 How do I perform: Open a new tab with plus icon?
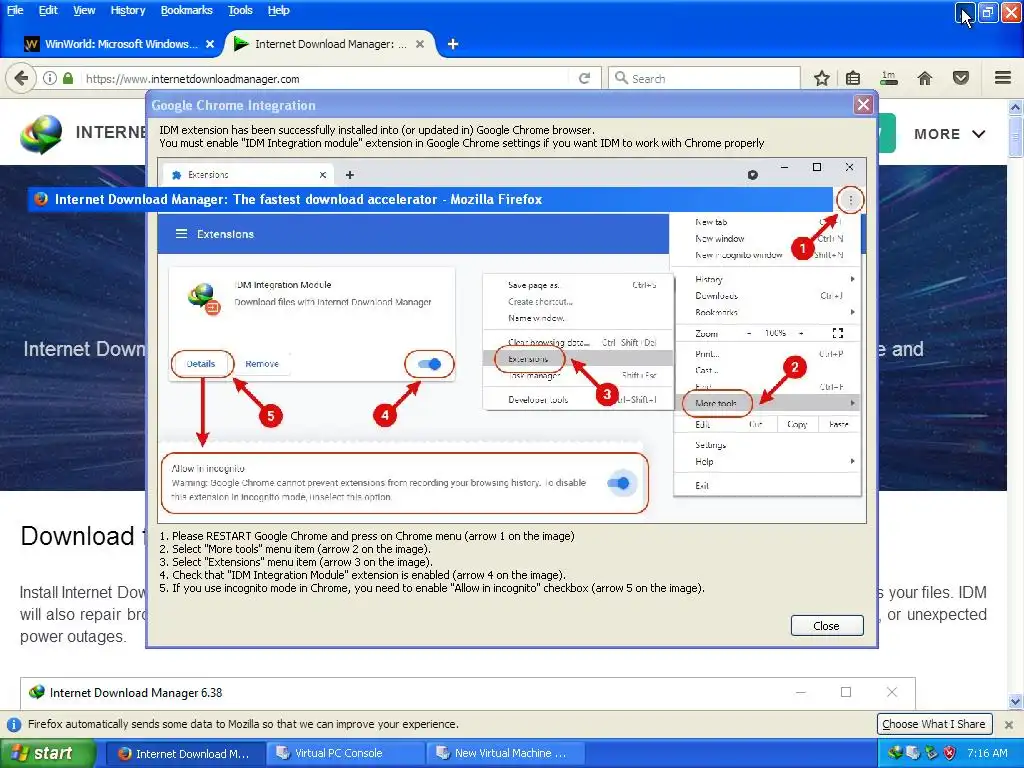pos(453,44)
